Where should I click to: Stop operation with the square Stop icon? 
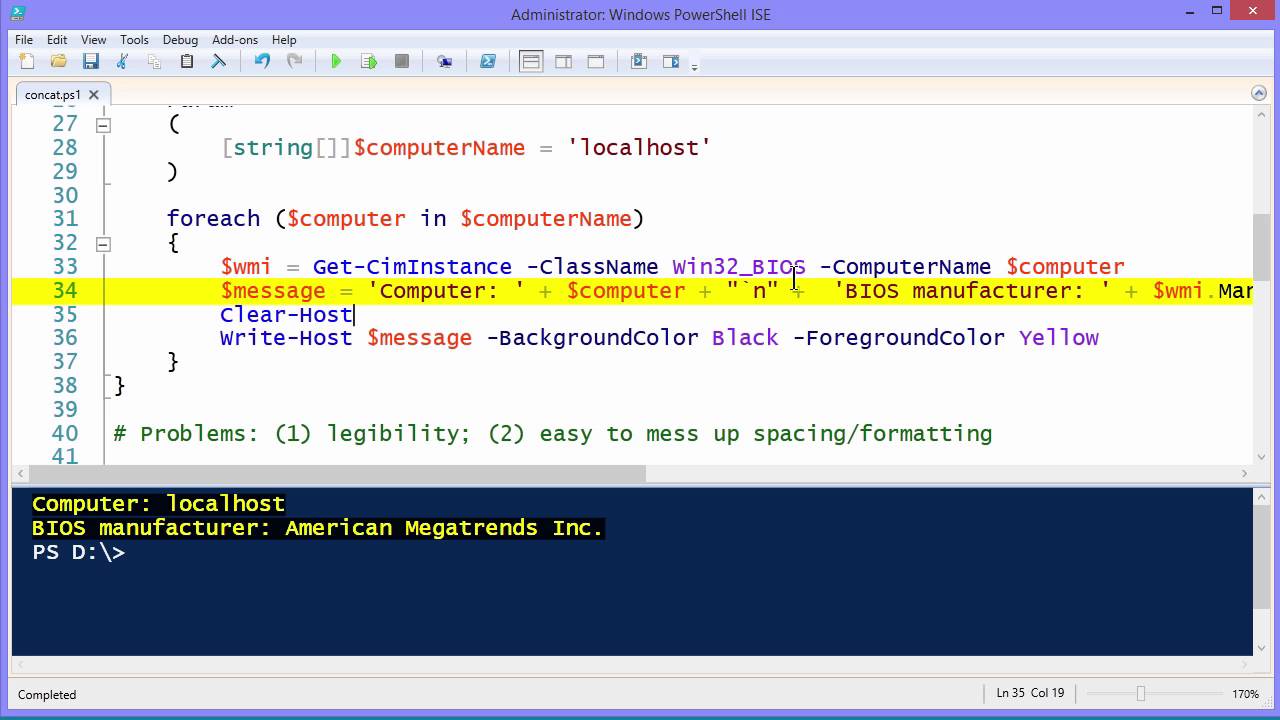[x=402, y=62]
